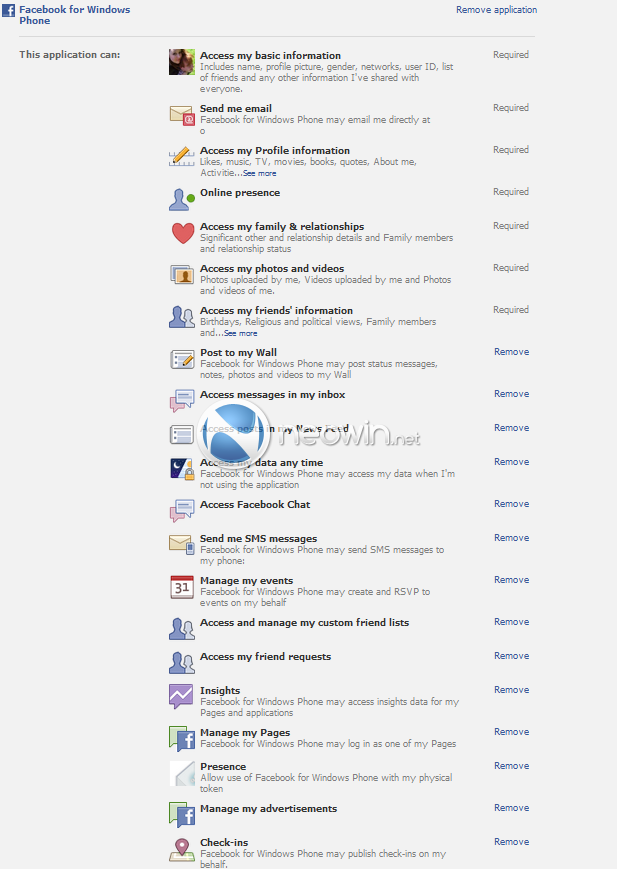Click the custom friend lists people icon

(182, 629)
